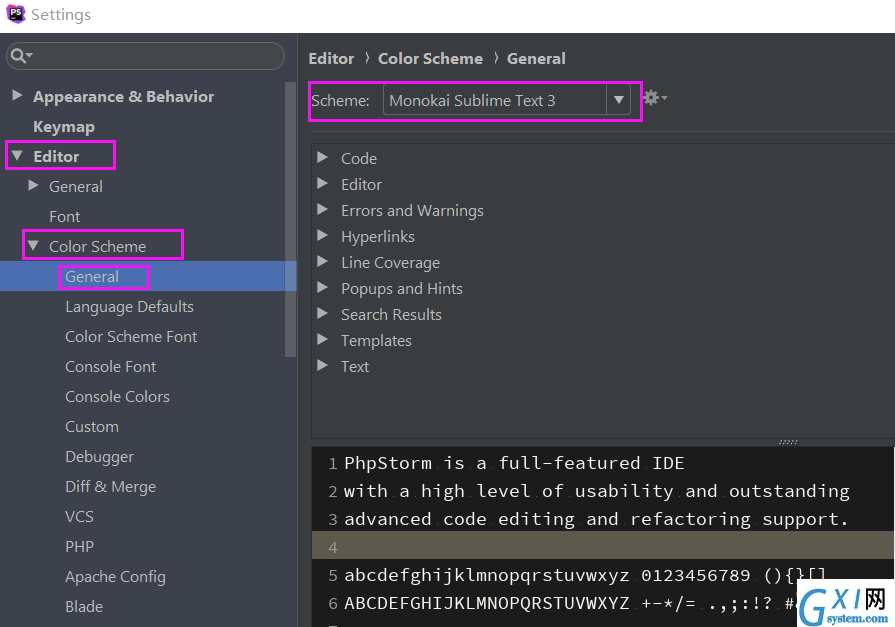Expand the Templates category

(x=322, y=339)
